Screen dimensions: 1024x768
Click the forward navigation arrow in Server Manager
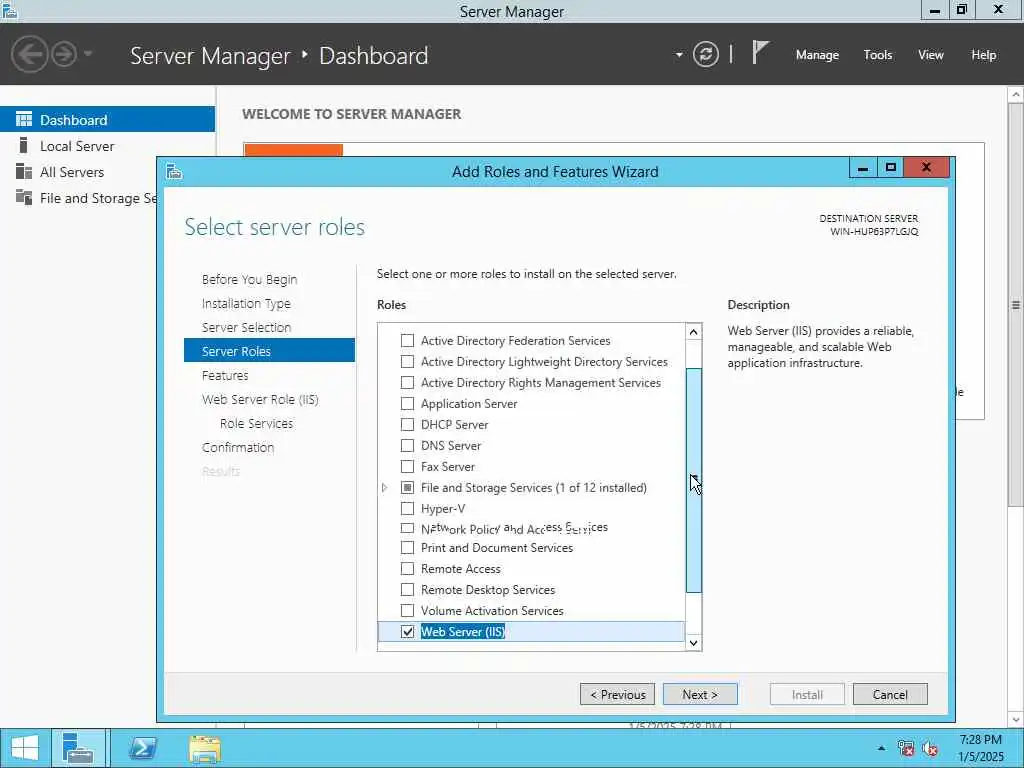pyautogui.click(x=64, y=54)
